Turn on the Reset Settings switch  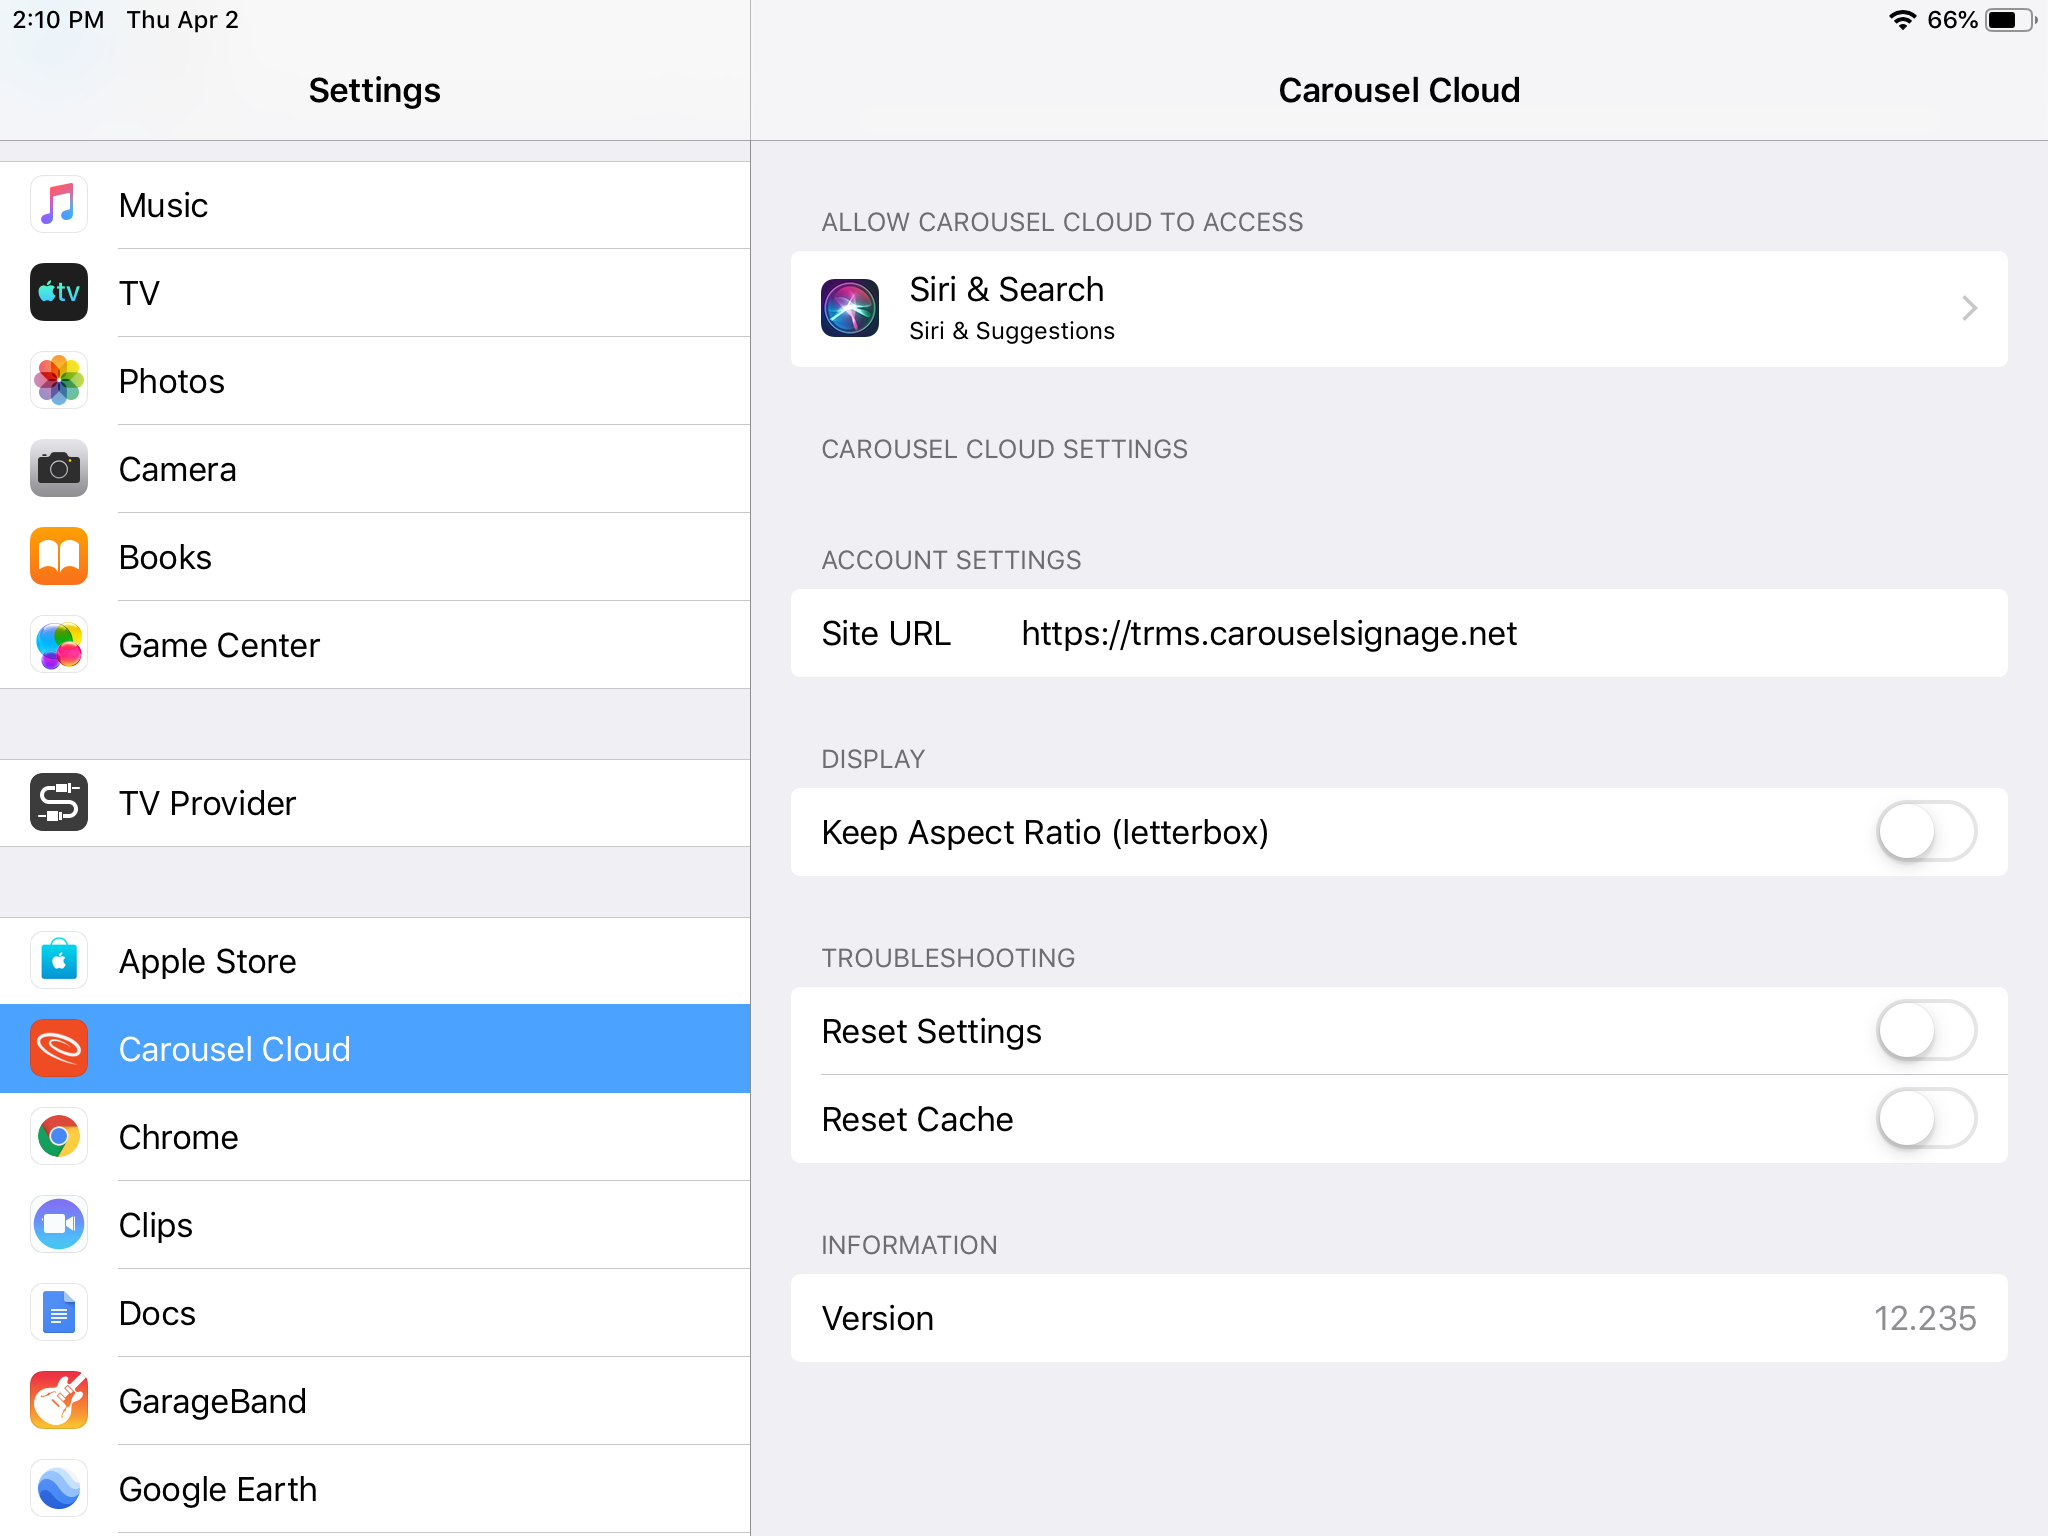point(1926,1031)
